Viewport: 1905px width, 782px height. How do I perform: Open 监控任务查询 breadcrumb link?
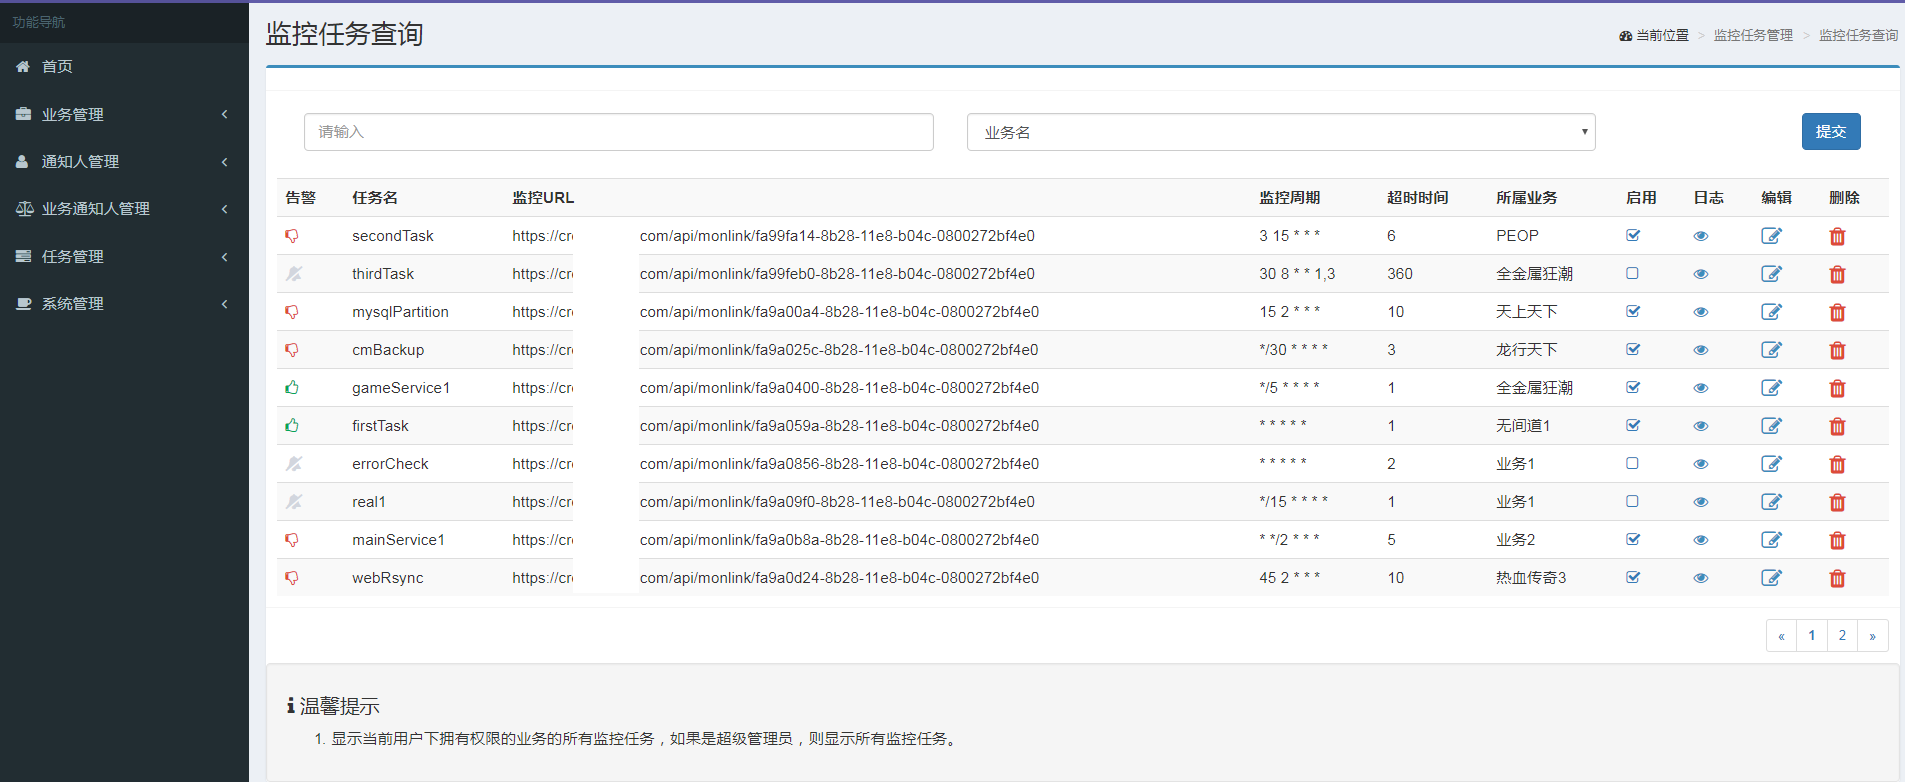tap(1858, 35)
